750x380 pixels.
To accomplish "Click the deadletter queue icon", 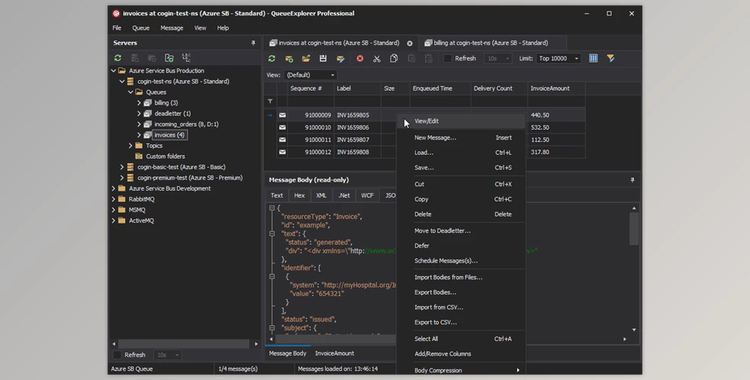I will 148,113.
